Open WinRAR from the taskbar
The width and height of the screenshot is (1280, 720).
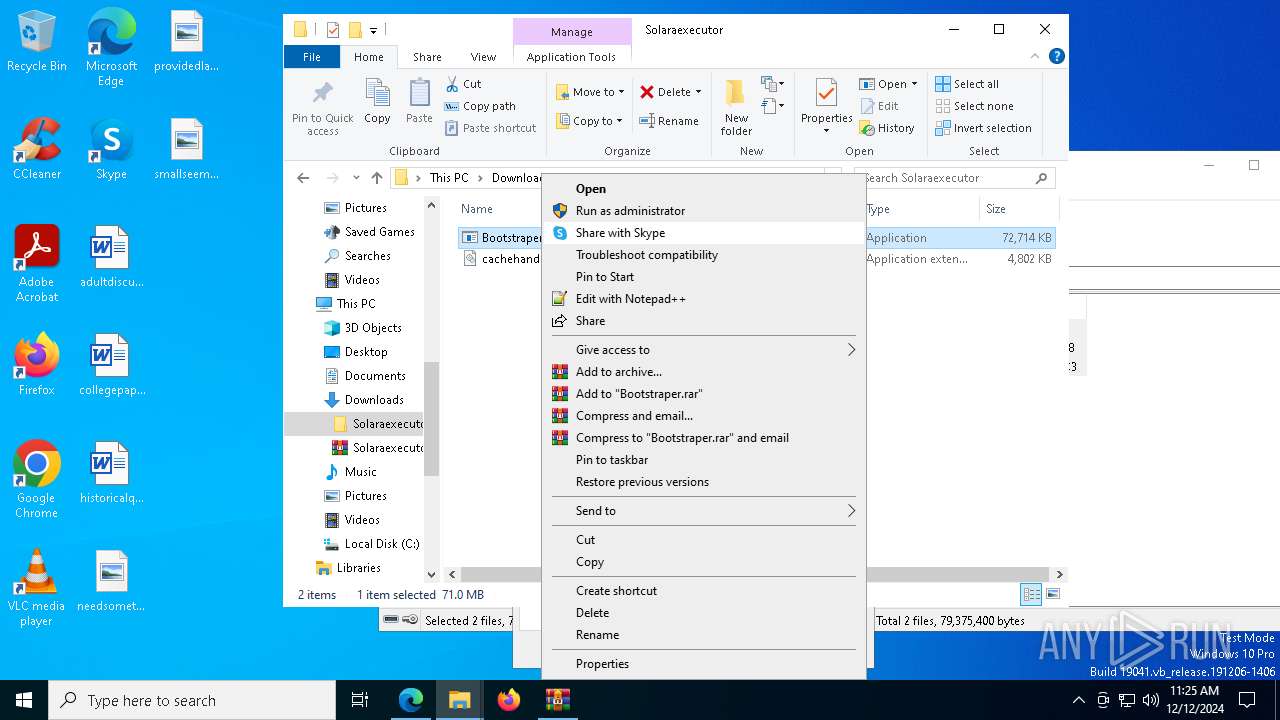click(x=557, y=700)
